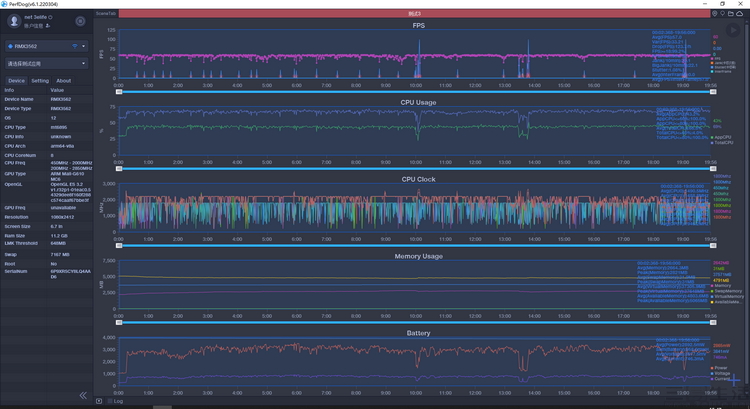The image size is (750, 409).
Task: Toggle the Power legend in Battery chart
Action: (721, 367)
